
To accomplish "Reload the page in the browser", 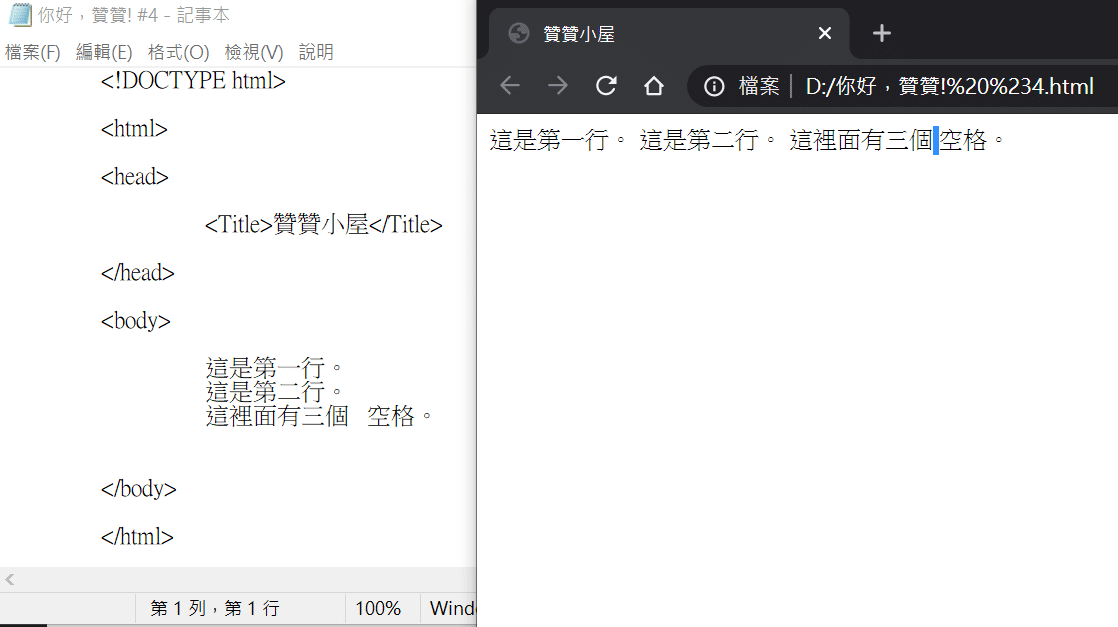I will 606,86.
